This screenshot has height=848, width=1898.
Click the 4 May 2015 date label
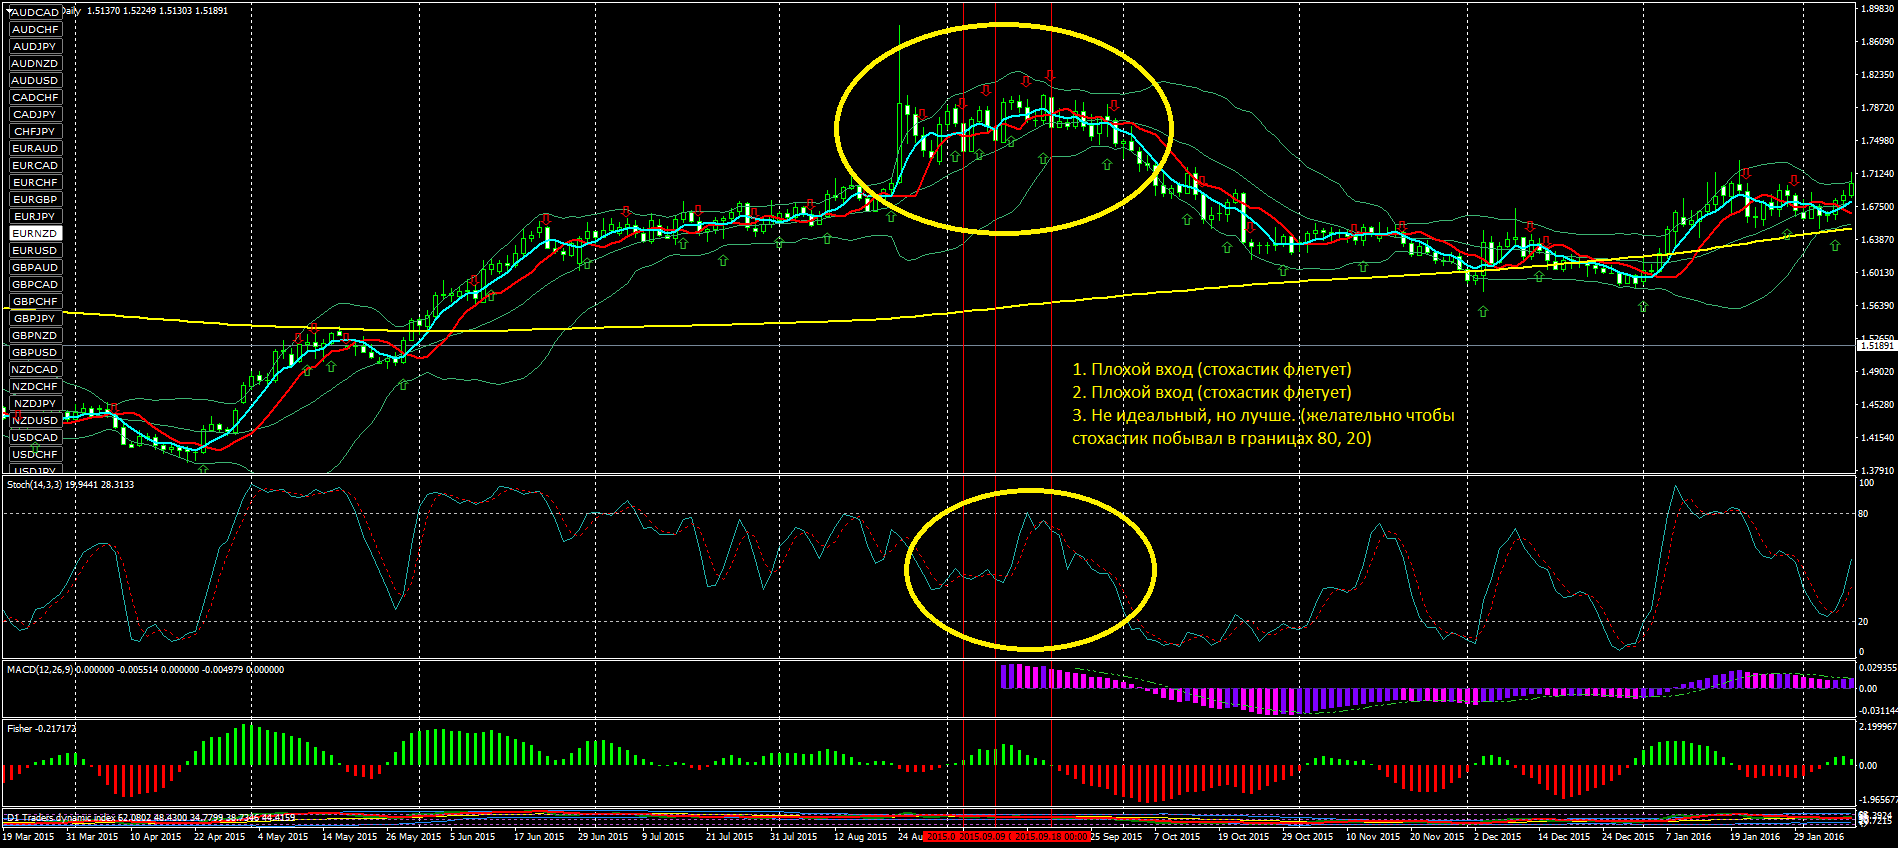(x=282, y=836)
